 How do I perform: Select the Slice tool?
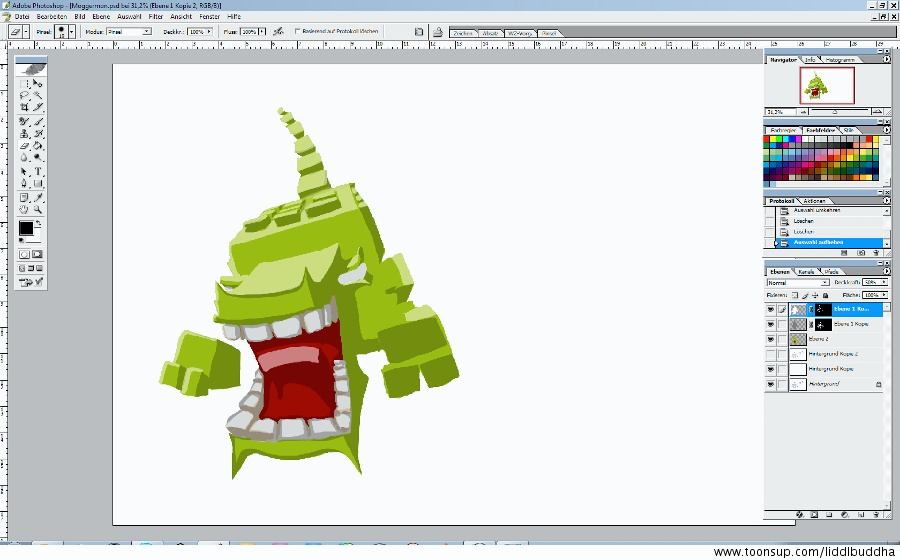[x=38, y=107]
